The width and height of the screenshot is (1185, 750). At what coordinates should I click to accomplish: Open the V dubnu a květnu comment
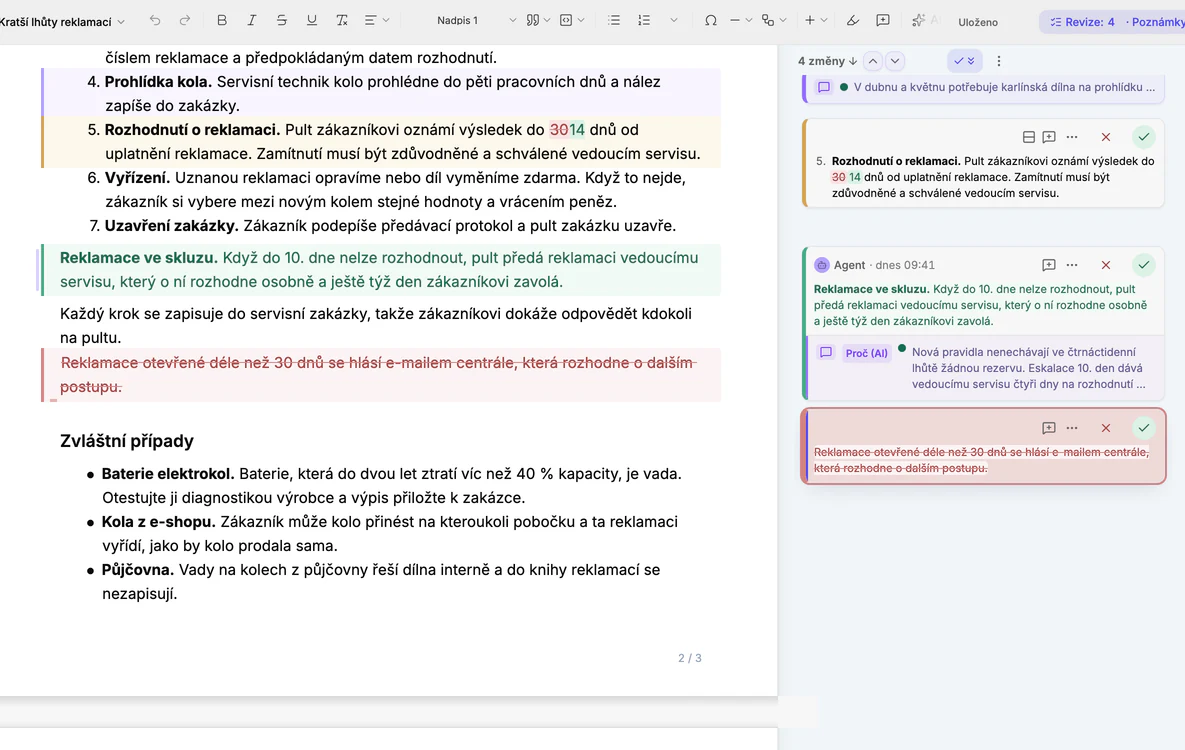click(985, 87)
